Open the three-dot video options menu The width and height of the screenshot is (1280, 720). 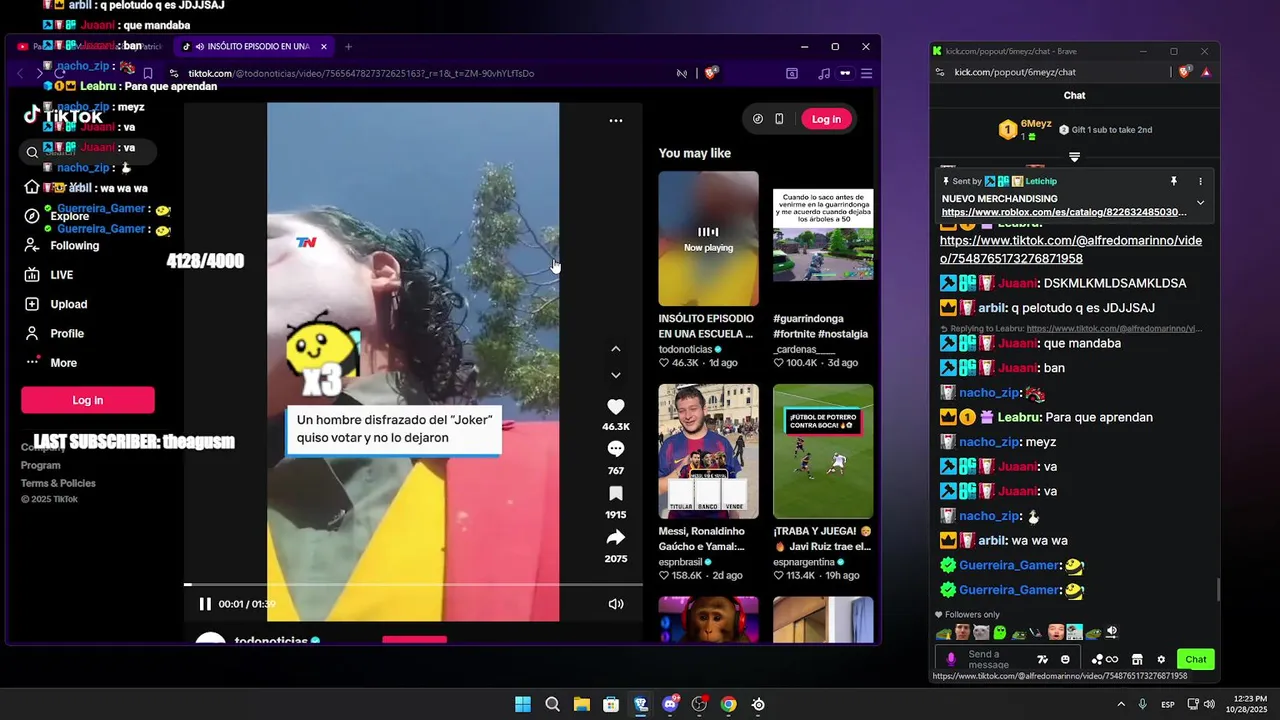point(616,120)
